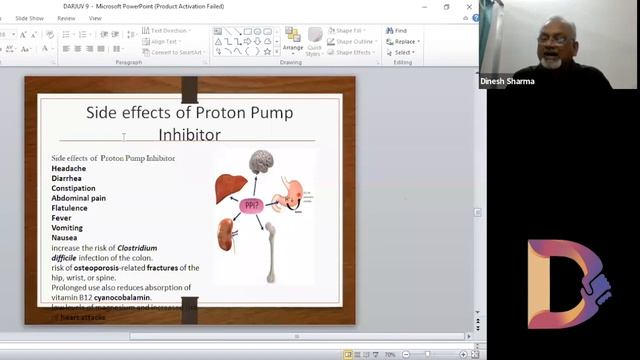The height and width of the screenshot is (360, 640).
Task: Minimize the ribbon chevron
Action: (465, 18)
